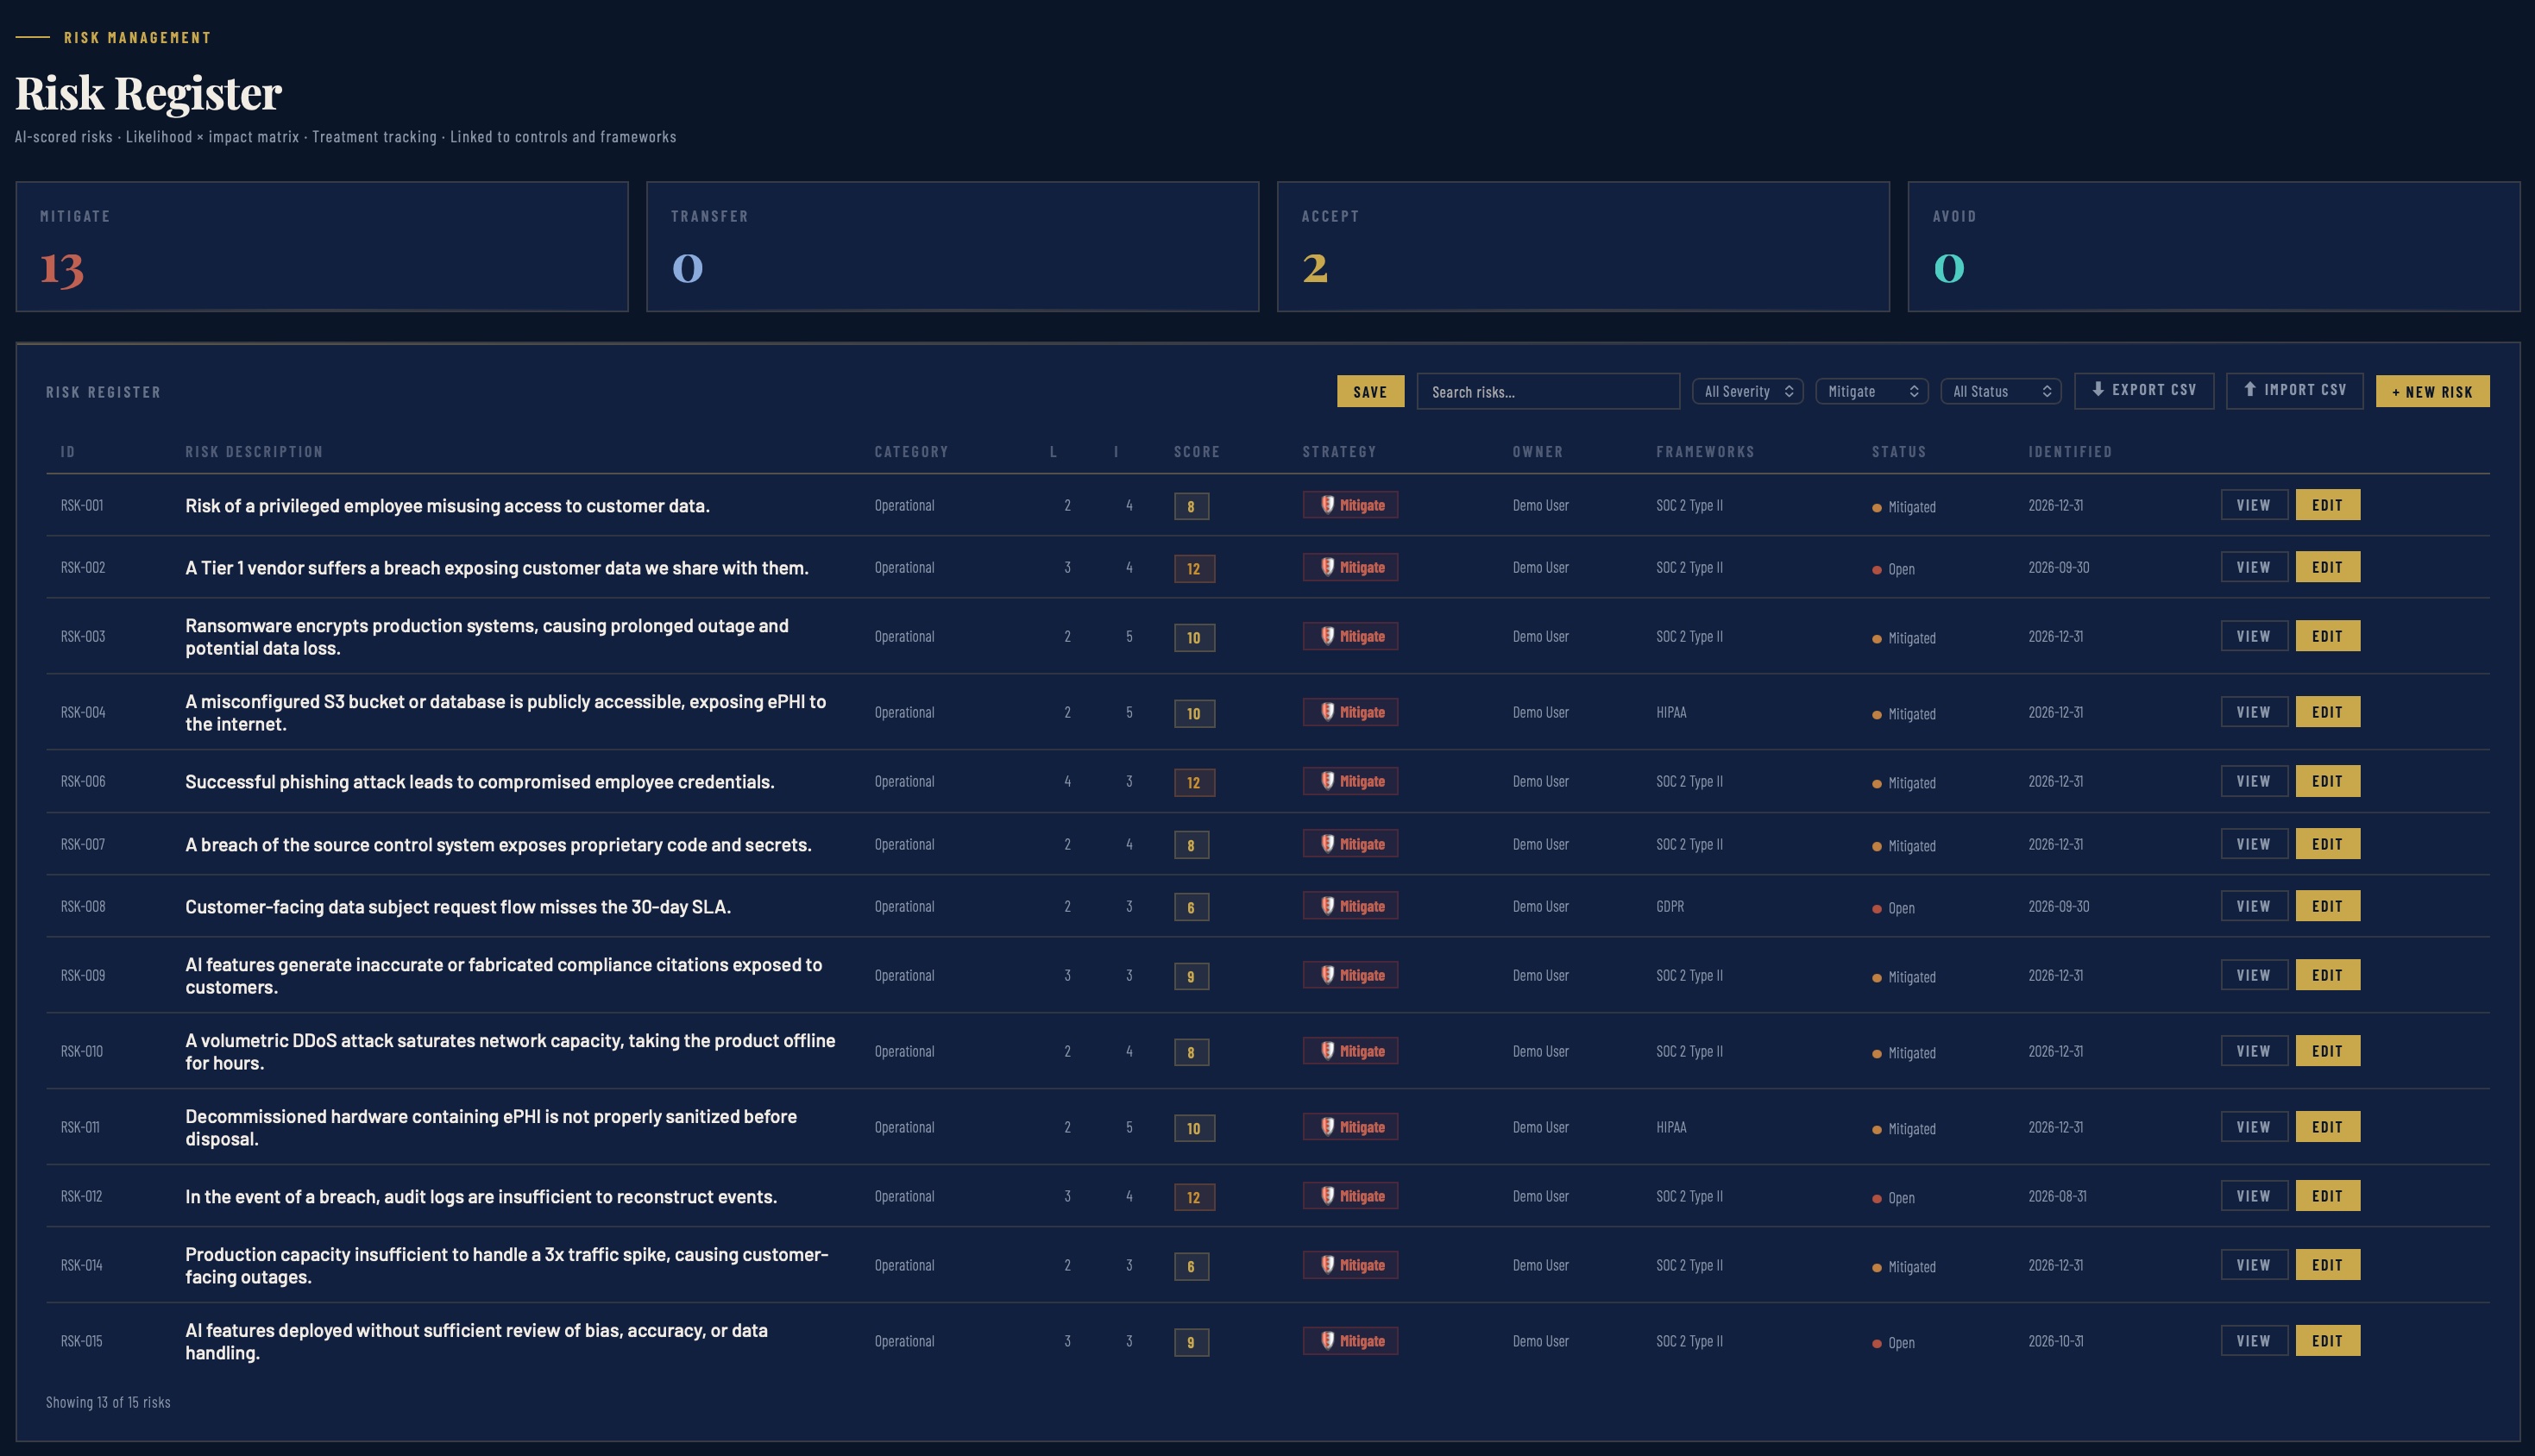This screenshot has height=1456, width=2535.
Task: Click the RSK-014 ID cell
Action: click(x=83, y=1265)
